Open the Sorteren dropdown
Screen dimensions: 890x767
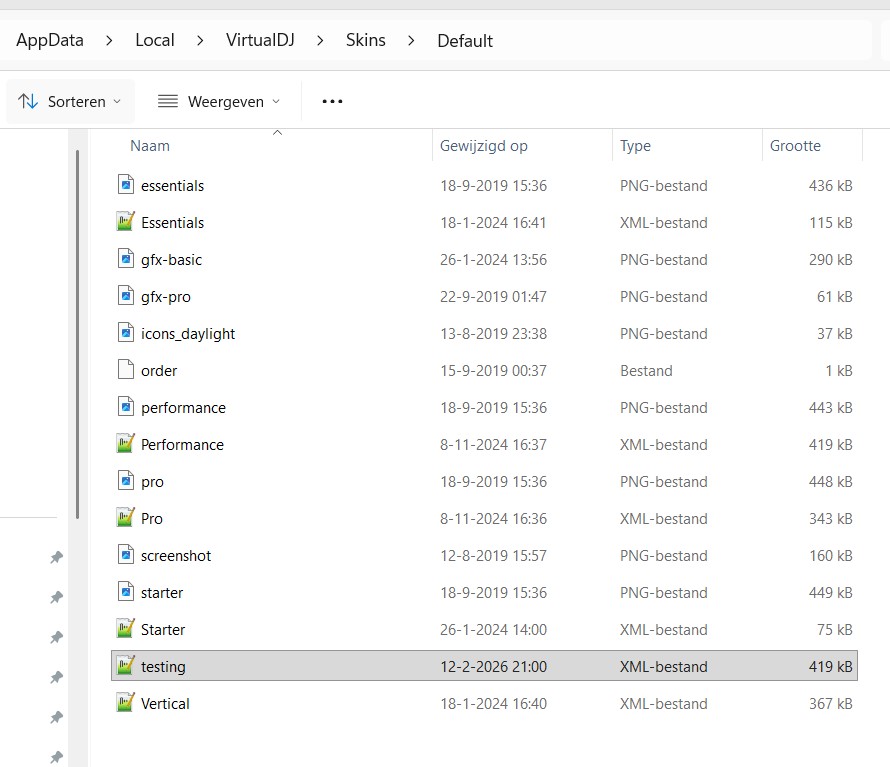70,101
